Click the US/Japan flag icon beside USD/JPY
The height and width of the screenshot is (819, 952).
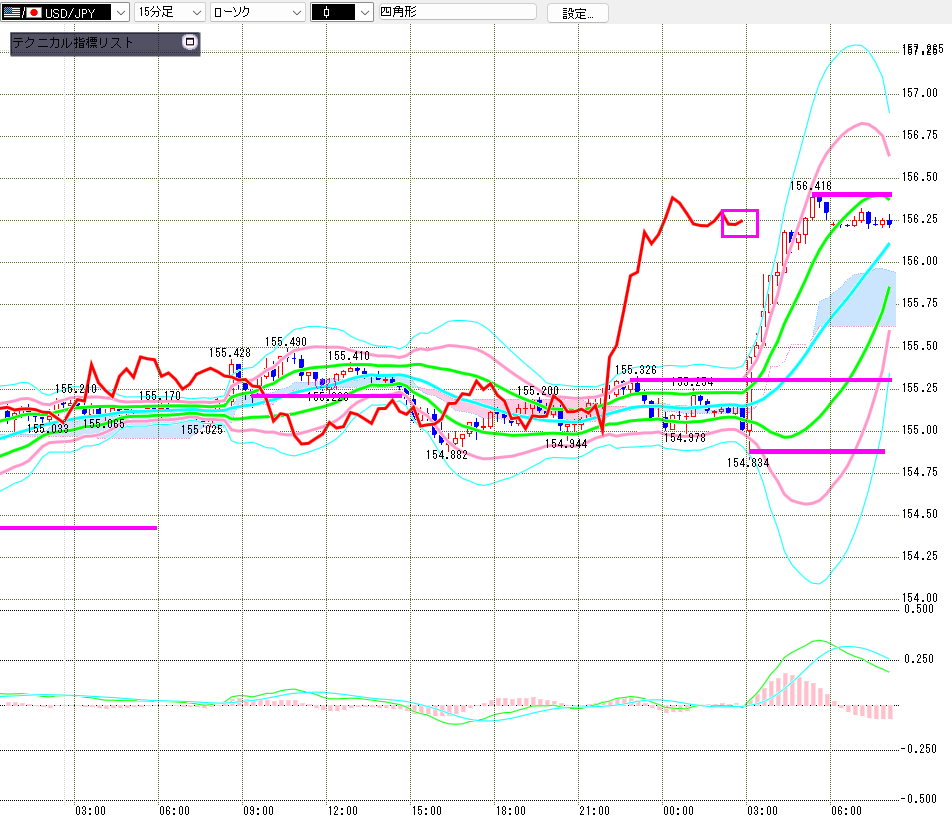tap(21, 12)
